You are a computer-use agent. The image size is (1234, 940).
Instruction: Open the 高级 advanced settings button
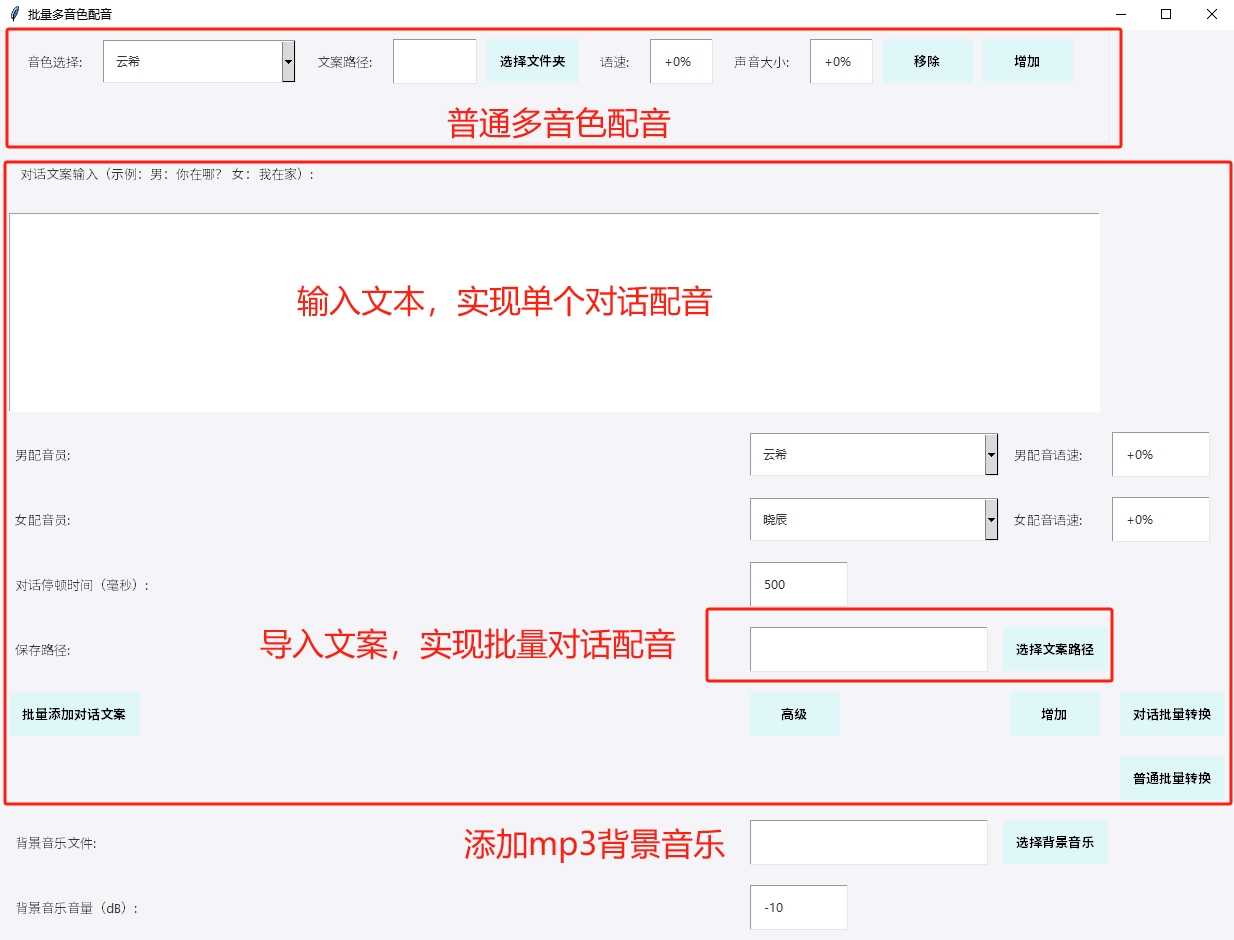click(794, 714)
